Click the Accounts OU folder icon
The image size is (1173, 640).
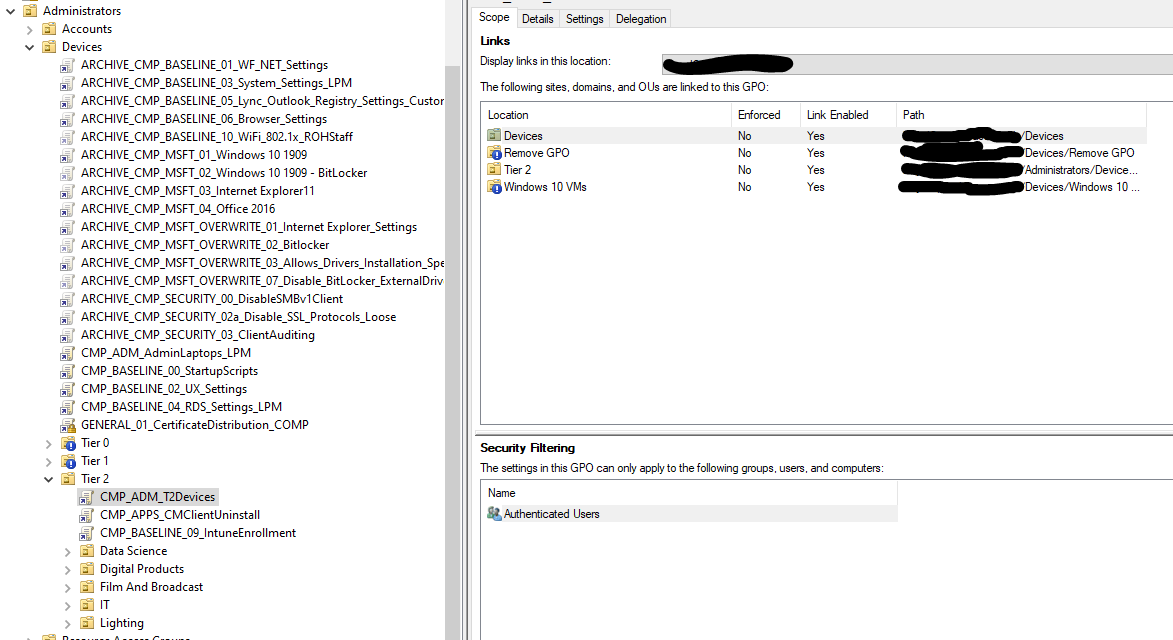coord(49,28)
